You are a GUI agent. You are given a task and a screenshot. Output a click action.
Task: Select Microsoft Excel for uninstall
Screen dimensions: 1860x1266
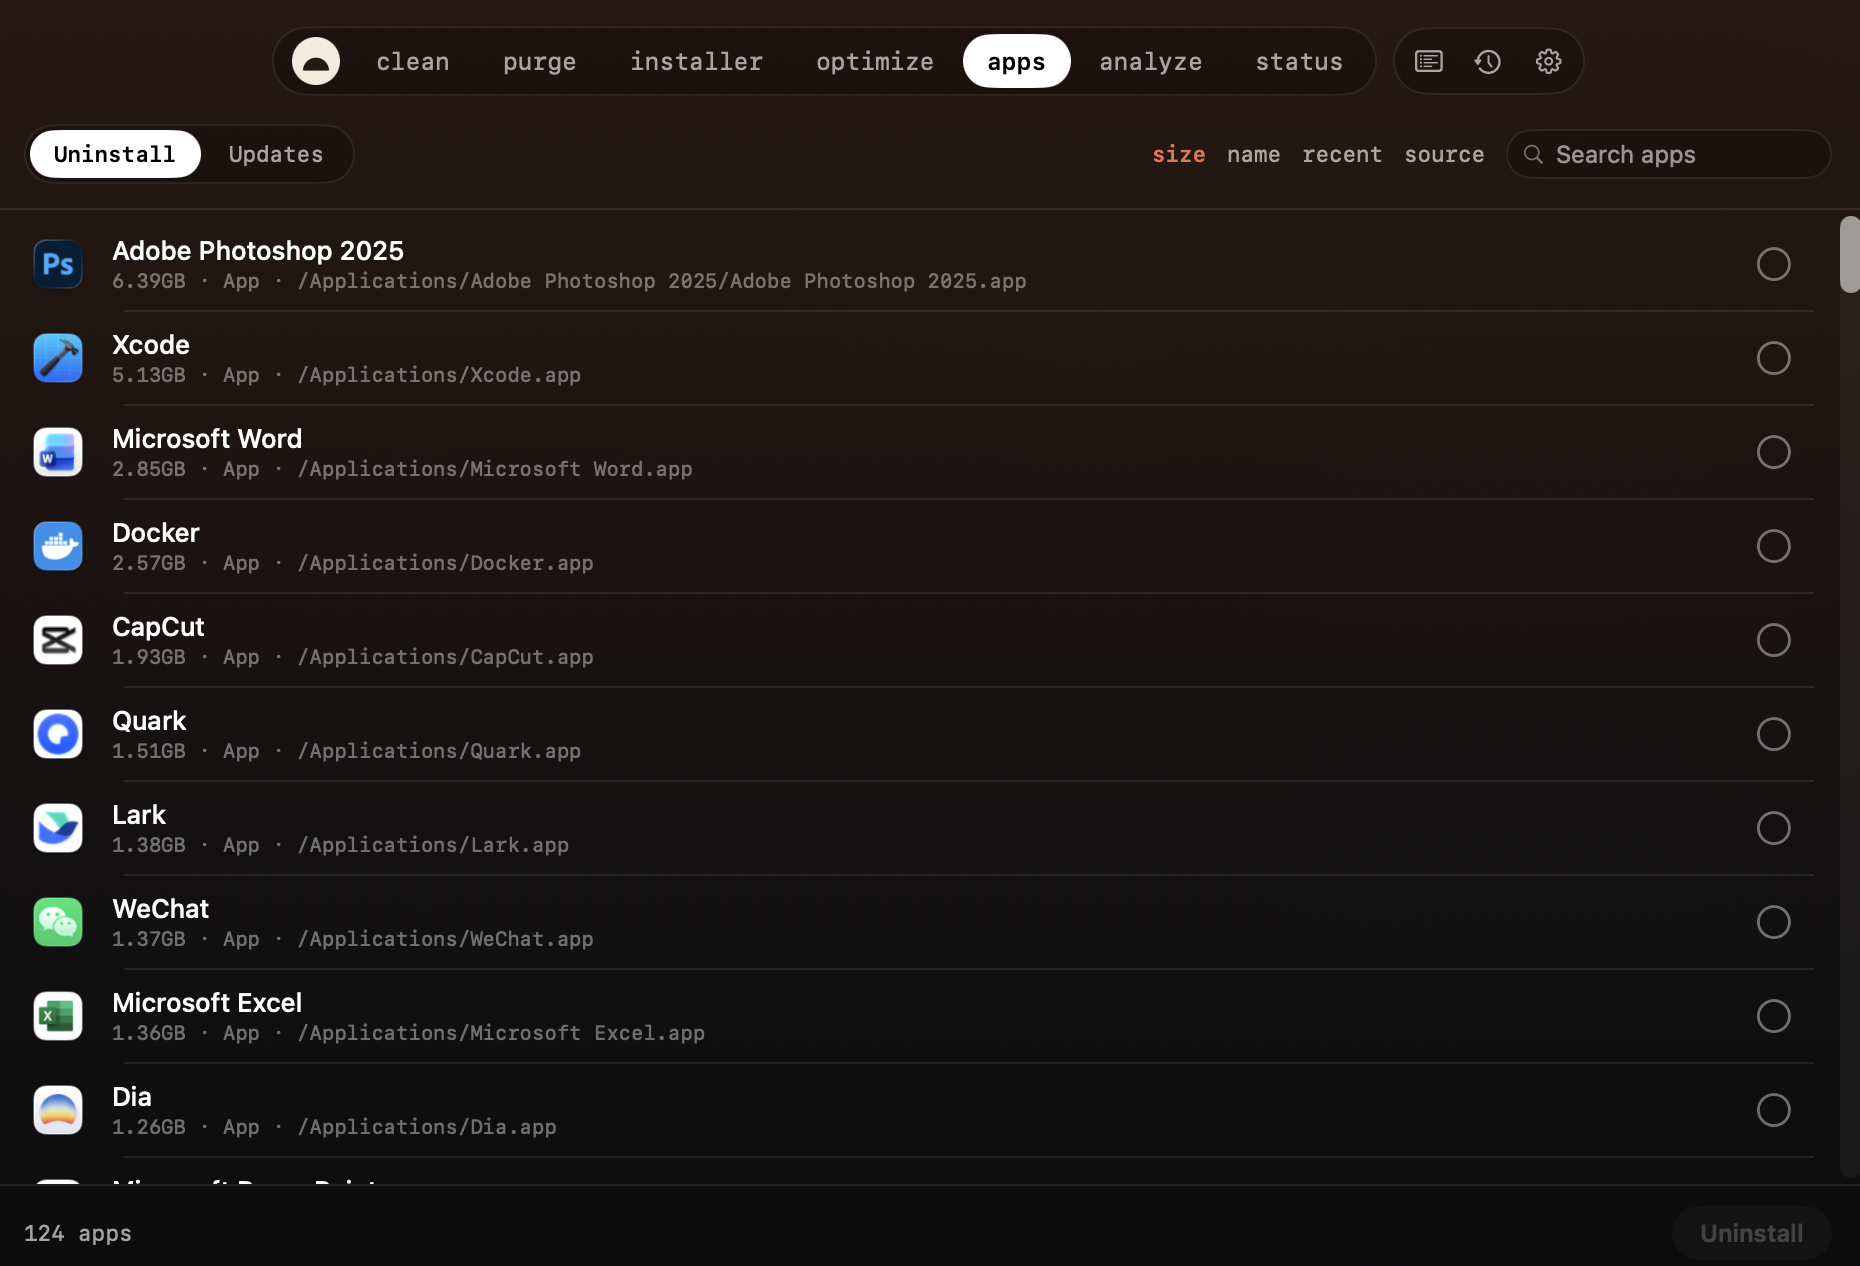point(1773,1016)
